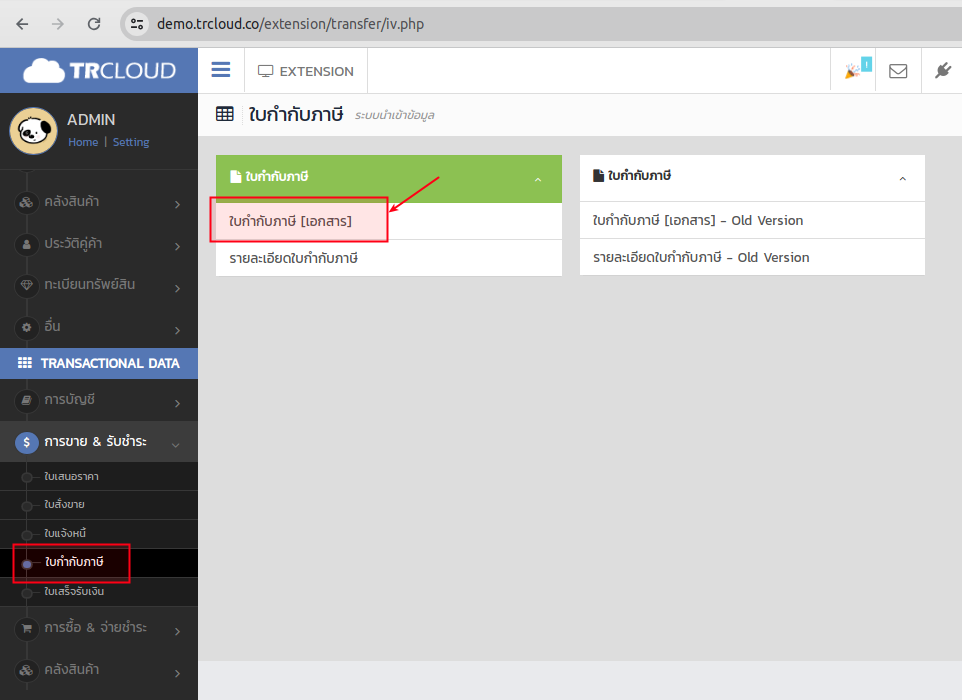Click the ADMIN username text
The image size is (962, 700).
point(91,120)
